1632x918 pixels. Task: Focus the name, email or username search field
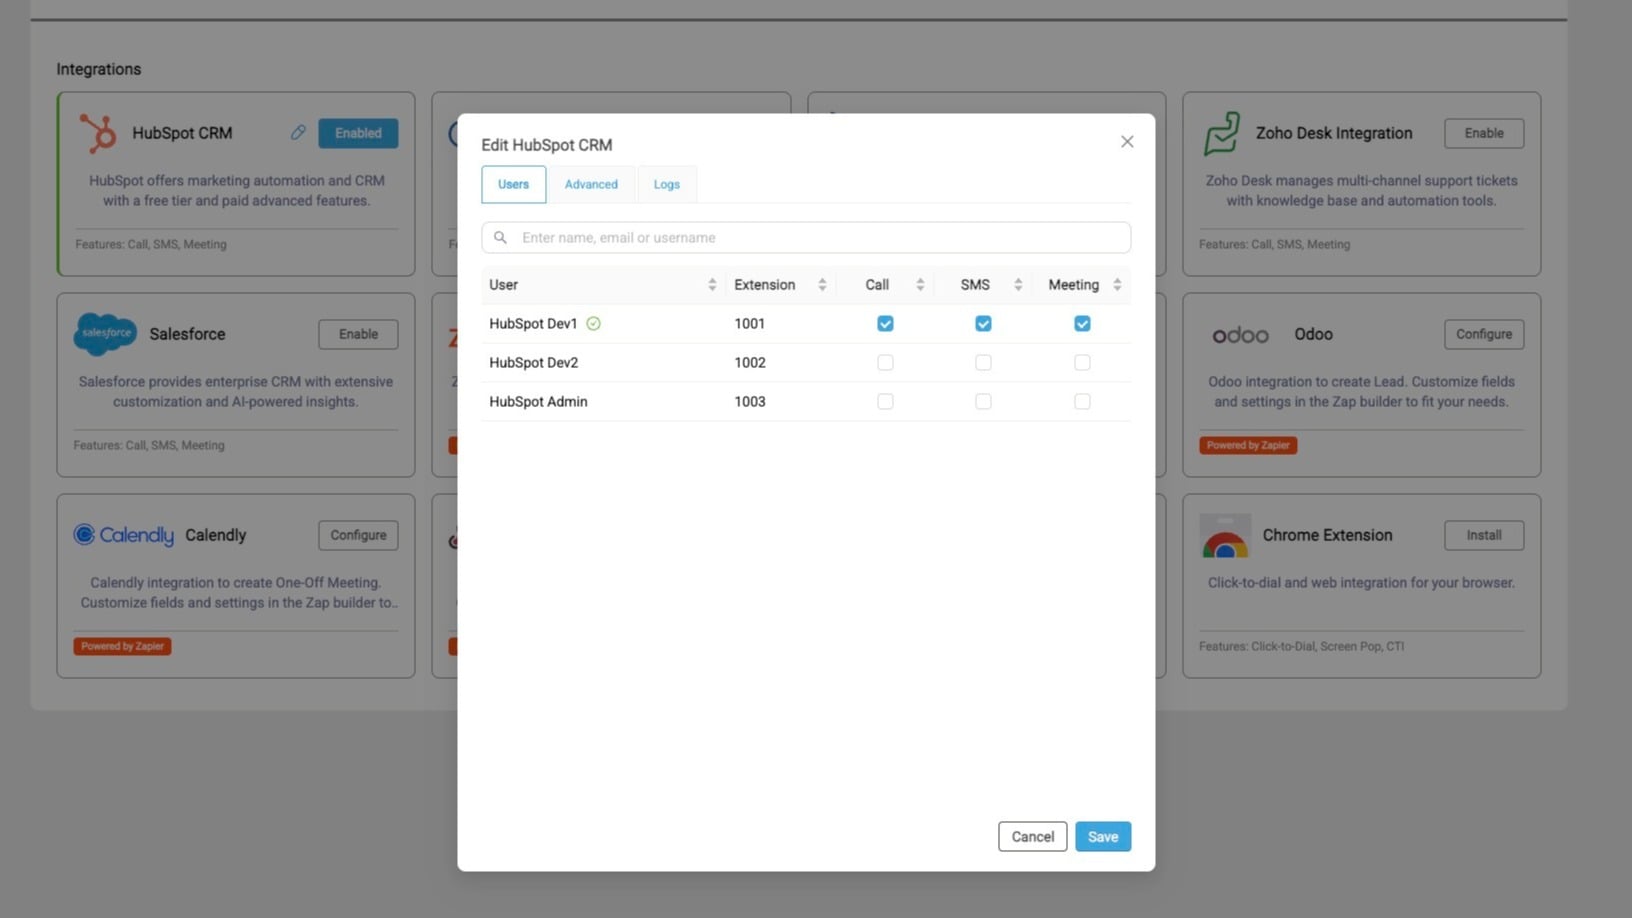pyautogui.click(x=806, y=238)
